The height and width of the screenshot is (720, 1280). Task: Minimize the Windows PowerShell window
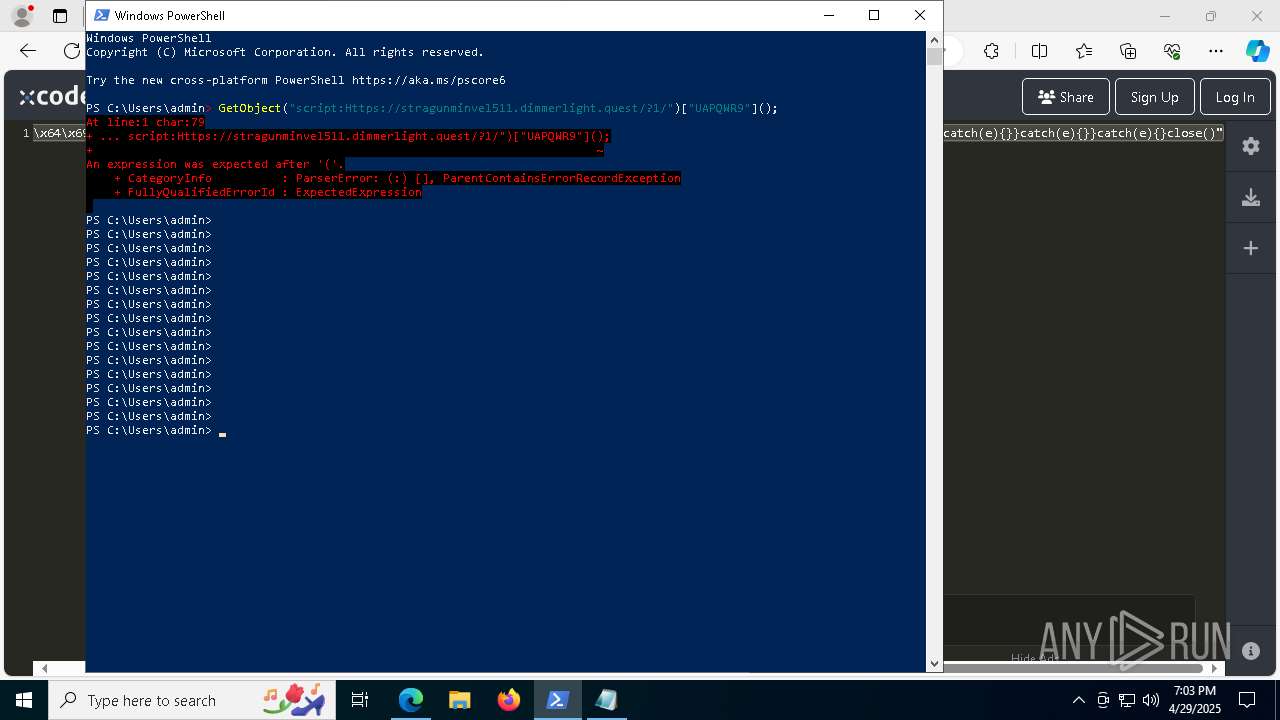(x=828, y=15)
